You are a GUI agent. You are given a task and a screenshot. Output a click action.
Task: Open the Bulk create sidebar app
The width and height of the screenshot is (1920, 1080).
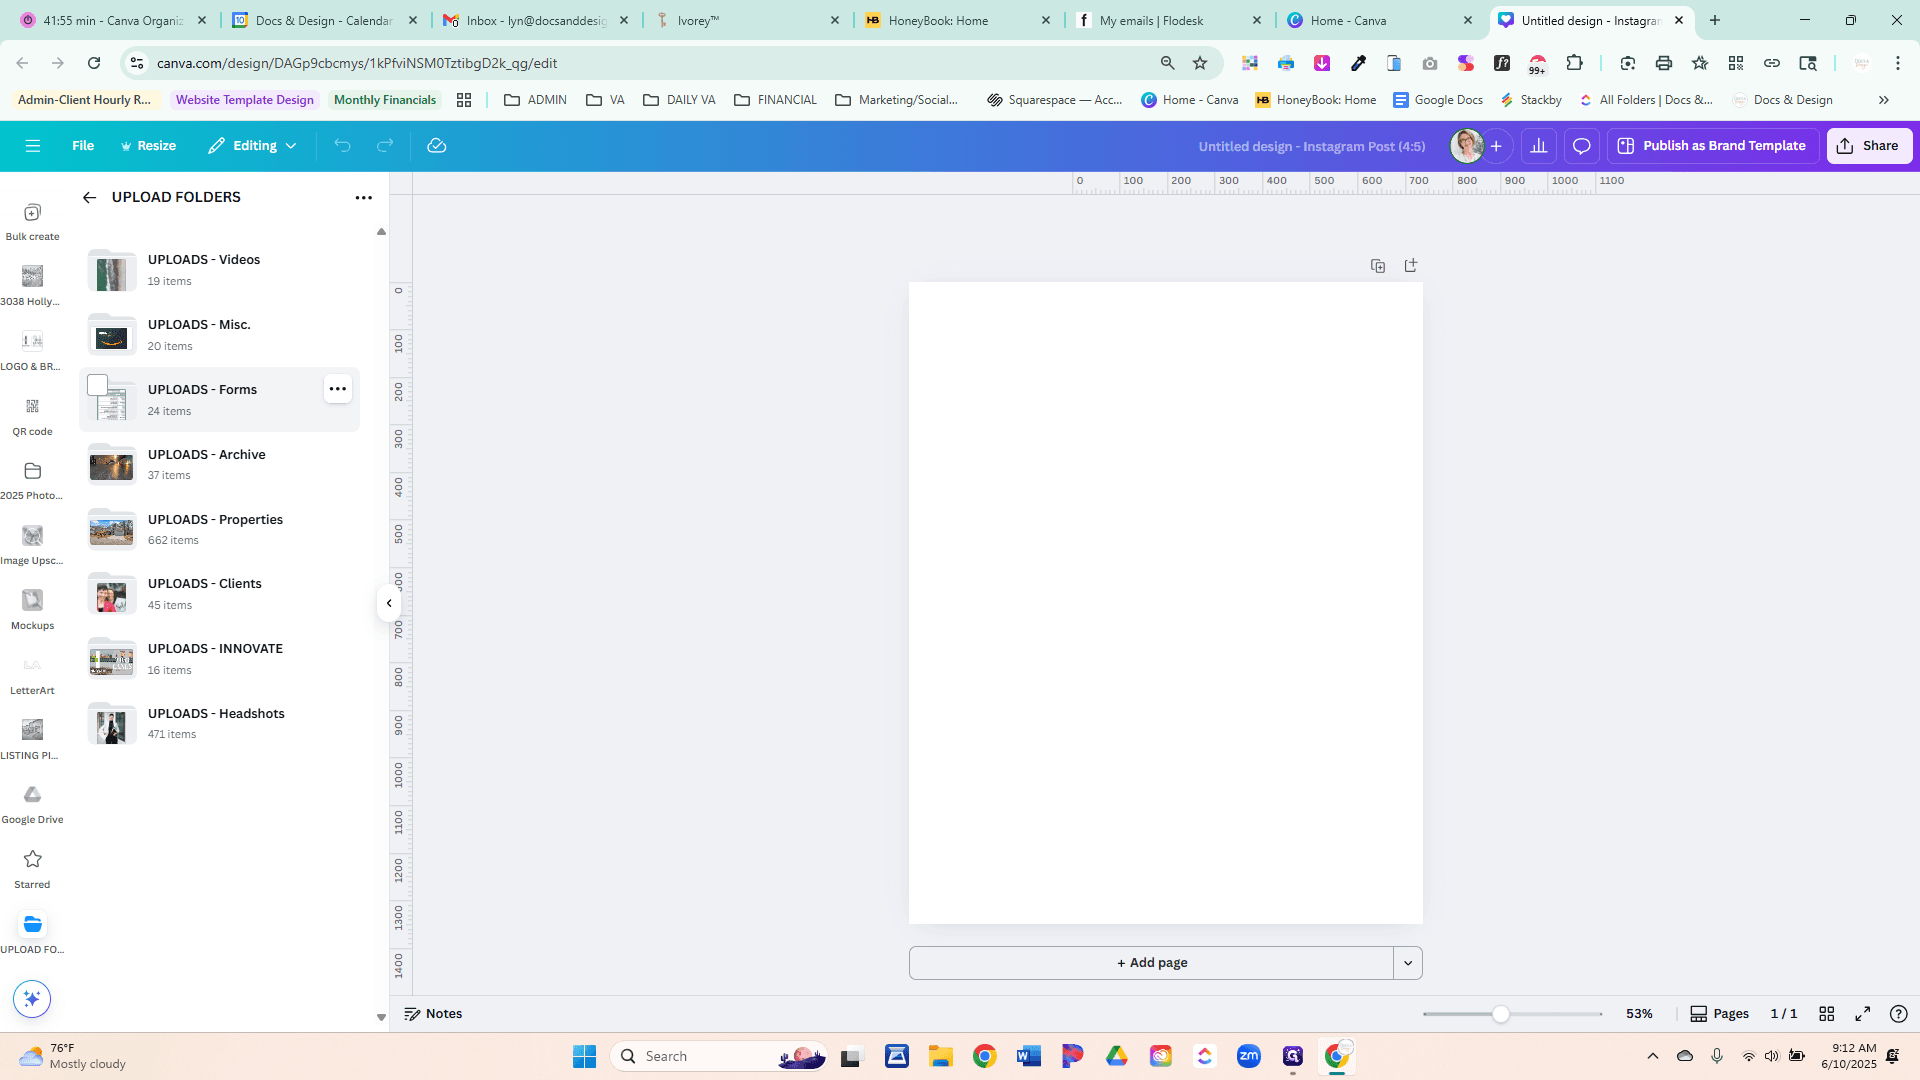(32, 222)
